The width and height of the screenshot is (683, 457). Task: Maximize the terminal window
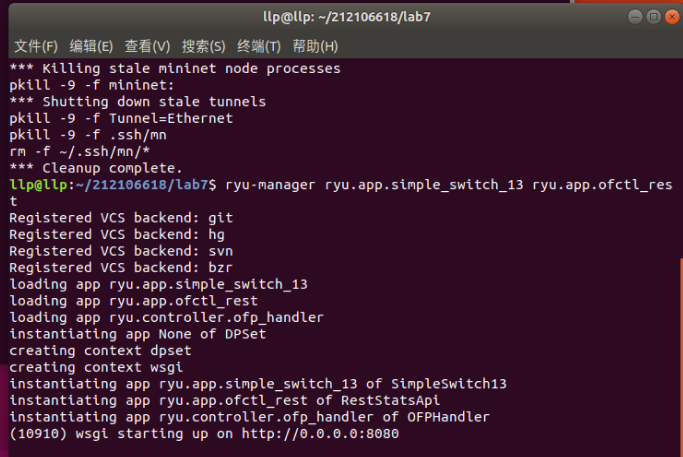[652, 16]
